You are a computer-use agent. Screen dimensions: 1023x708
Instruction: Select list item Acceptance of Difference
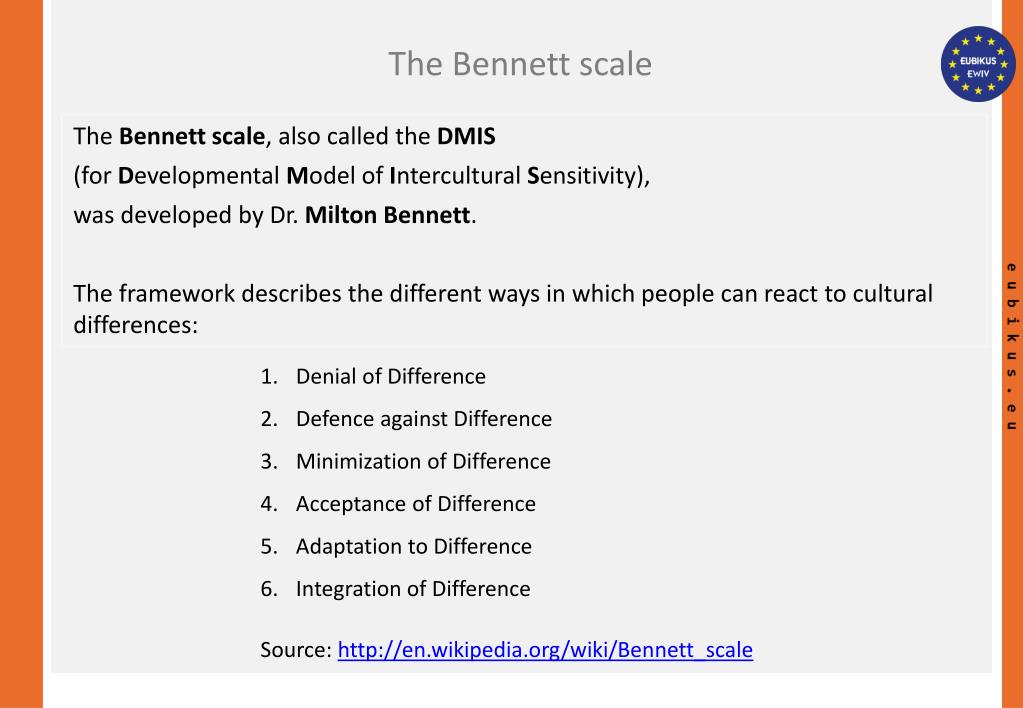[x=416, y=504]
